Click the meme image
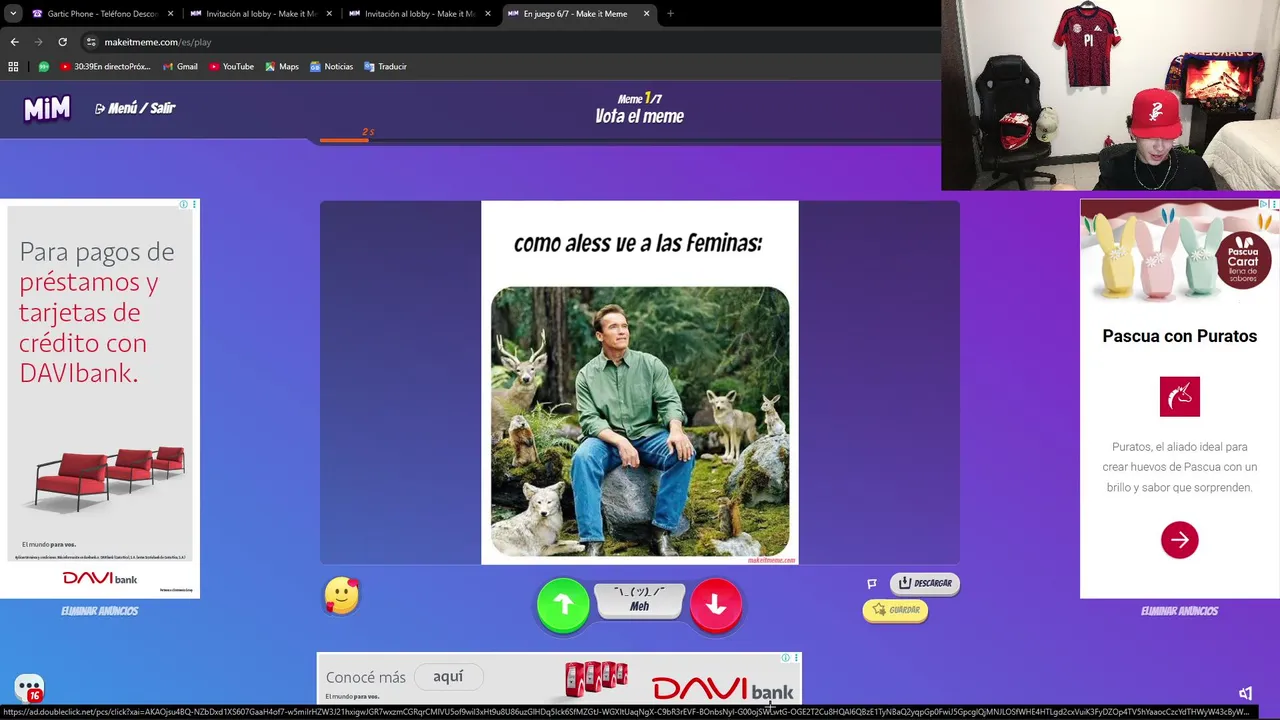Viewport: 1280px width, 720px height. point(640,383)
